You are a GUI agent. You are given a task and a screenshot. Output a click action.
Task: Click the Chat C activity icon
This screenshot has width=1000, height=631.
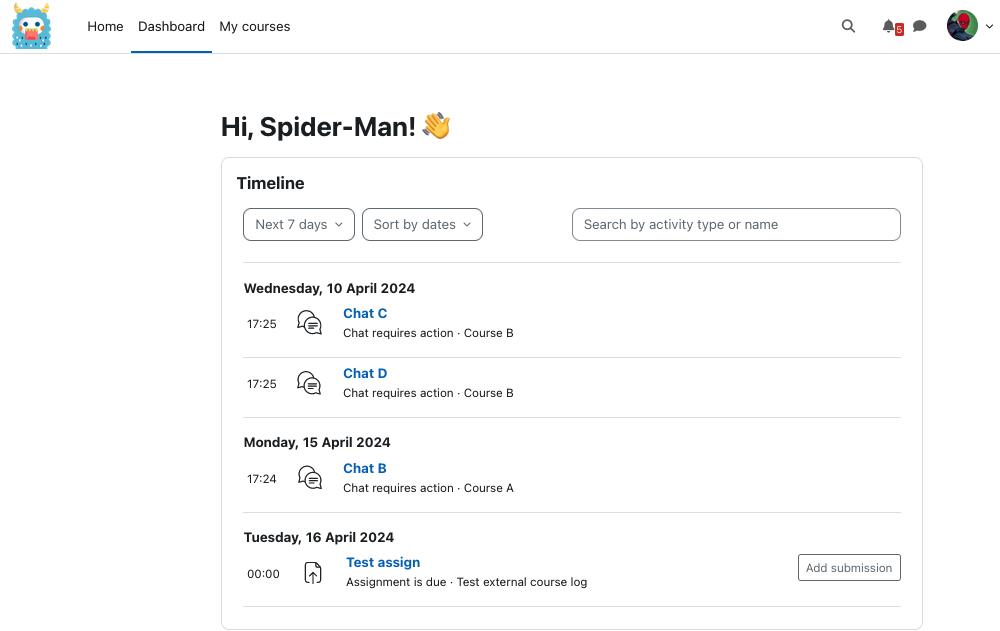(x=309, y=323)
